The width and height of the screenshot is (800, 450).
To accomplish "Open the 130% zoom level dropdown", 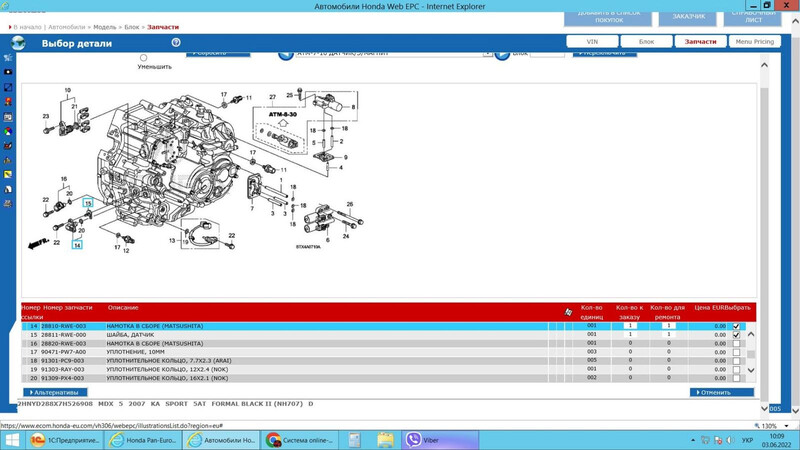I will tap(787, 426).
